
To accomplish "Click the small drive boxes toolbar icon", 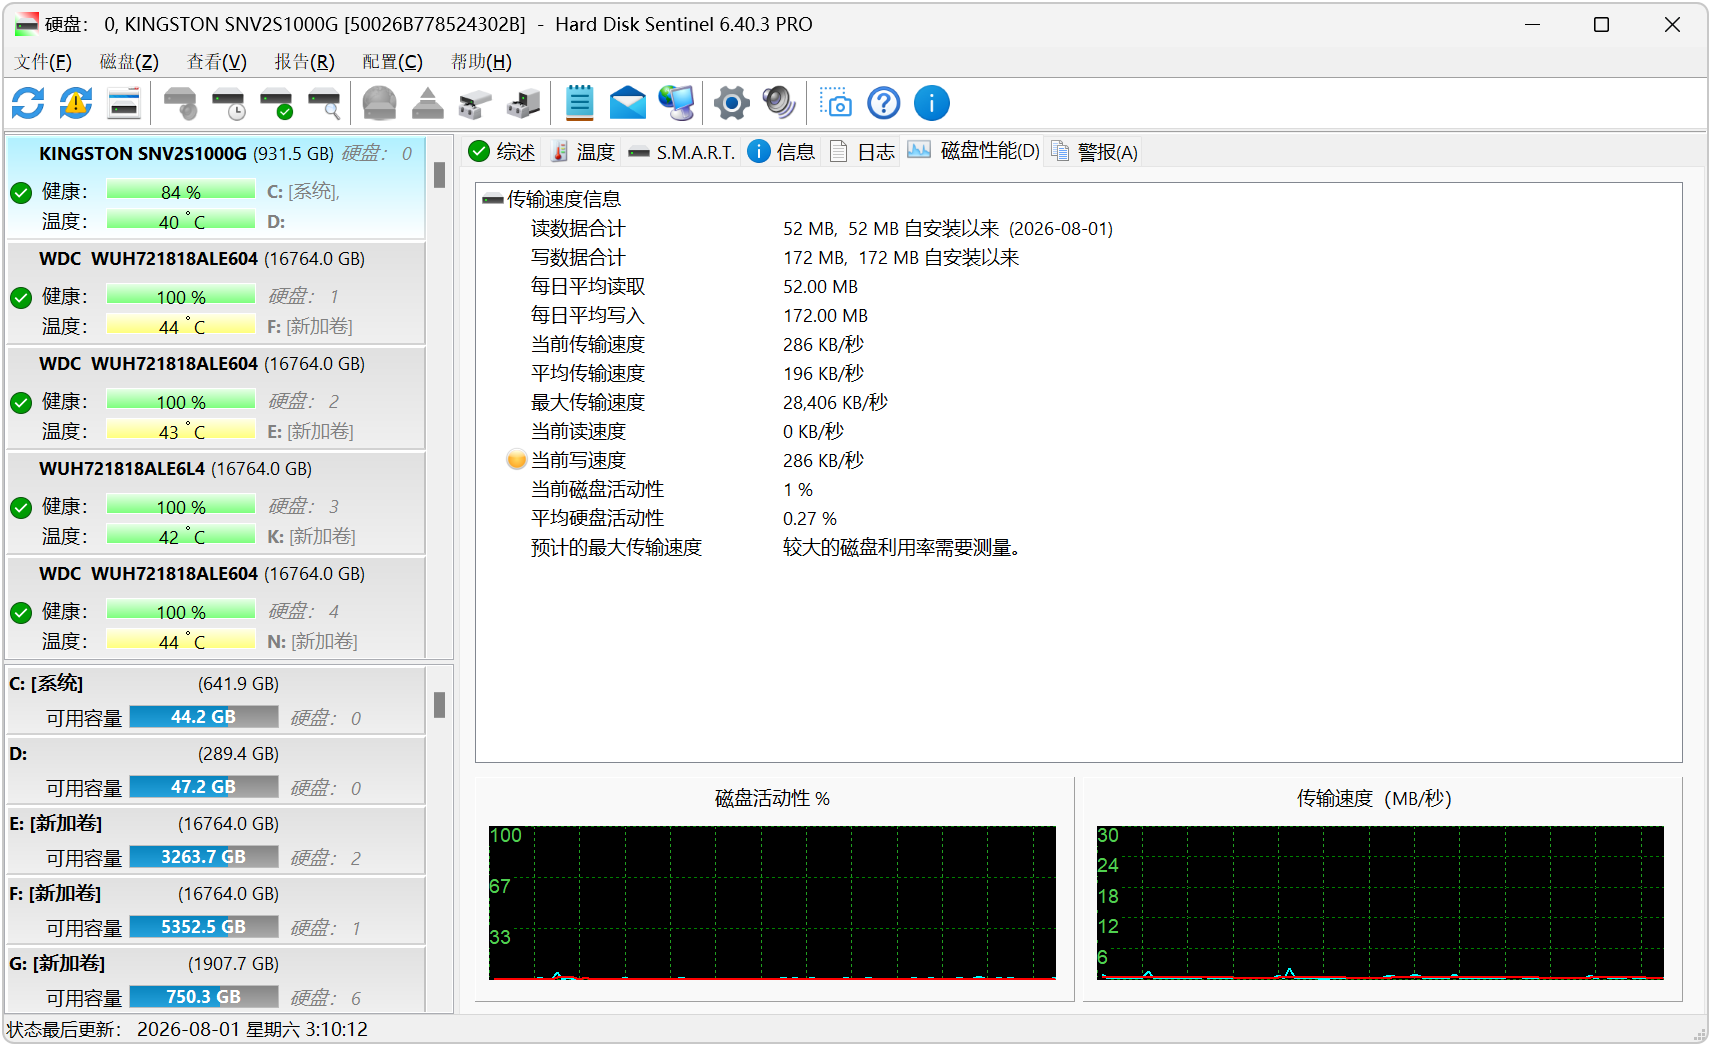I will pos(476,103).
